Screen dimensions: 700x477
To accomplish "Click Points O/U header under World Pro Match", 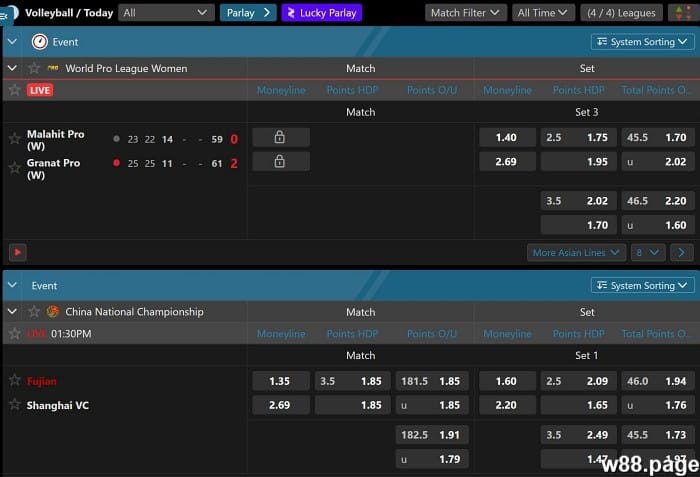I will [432, 90].
